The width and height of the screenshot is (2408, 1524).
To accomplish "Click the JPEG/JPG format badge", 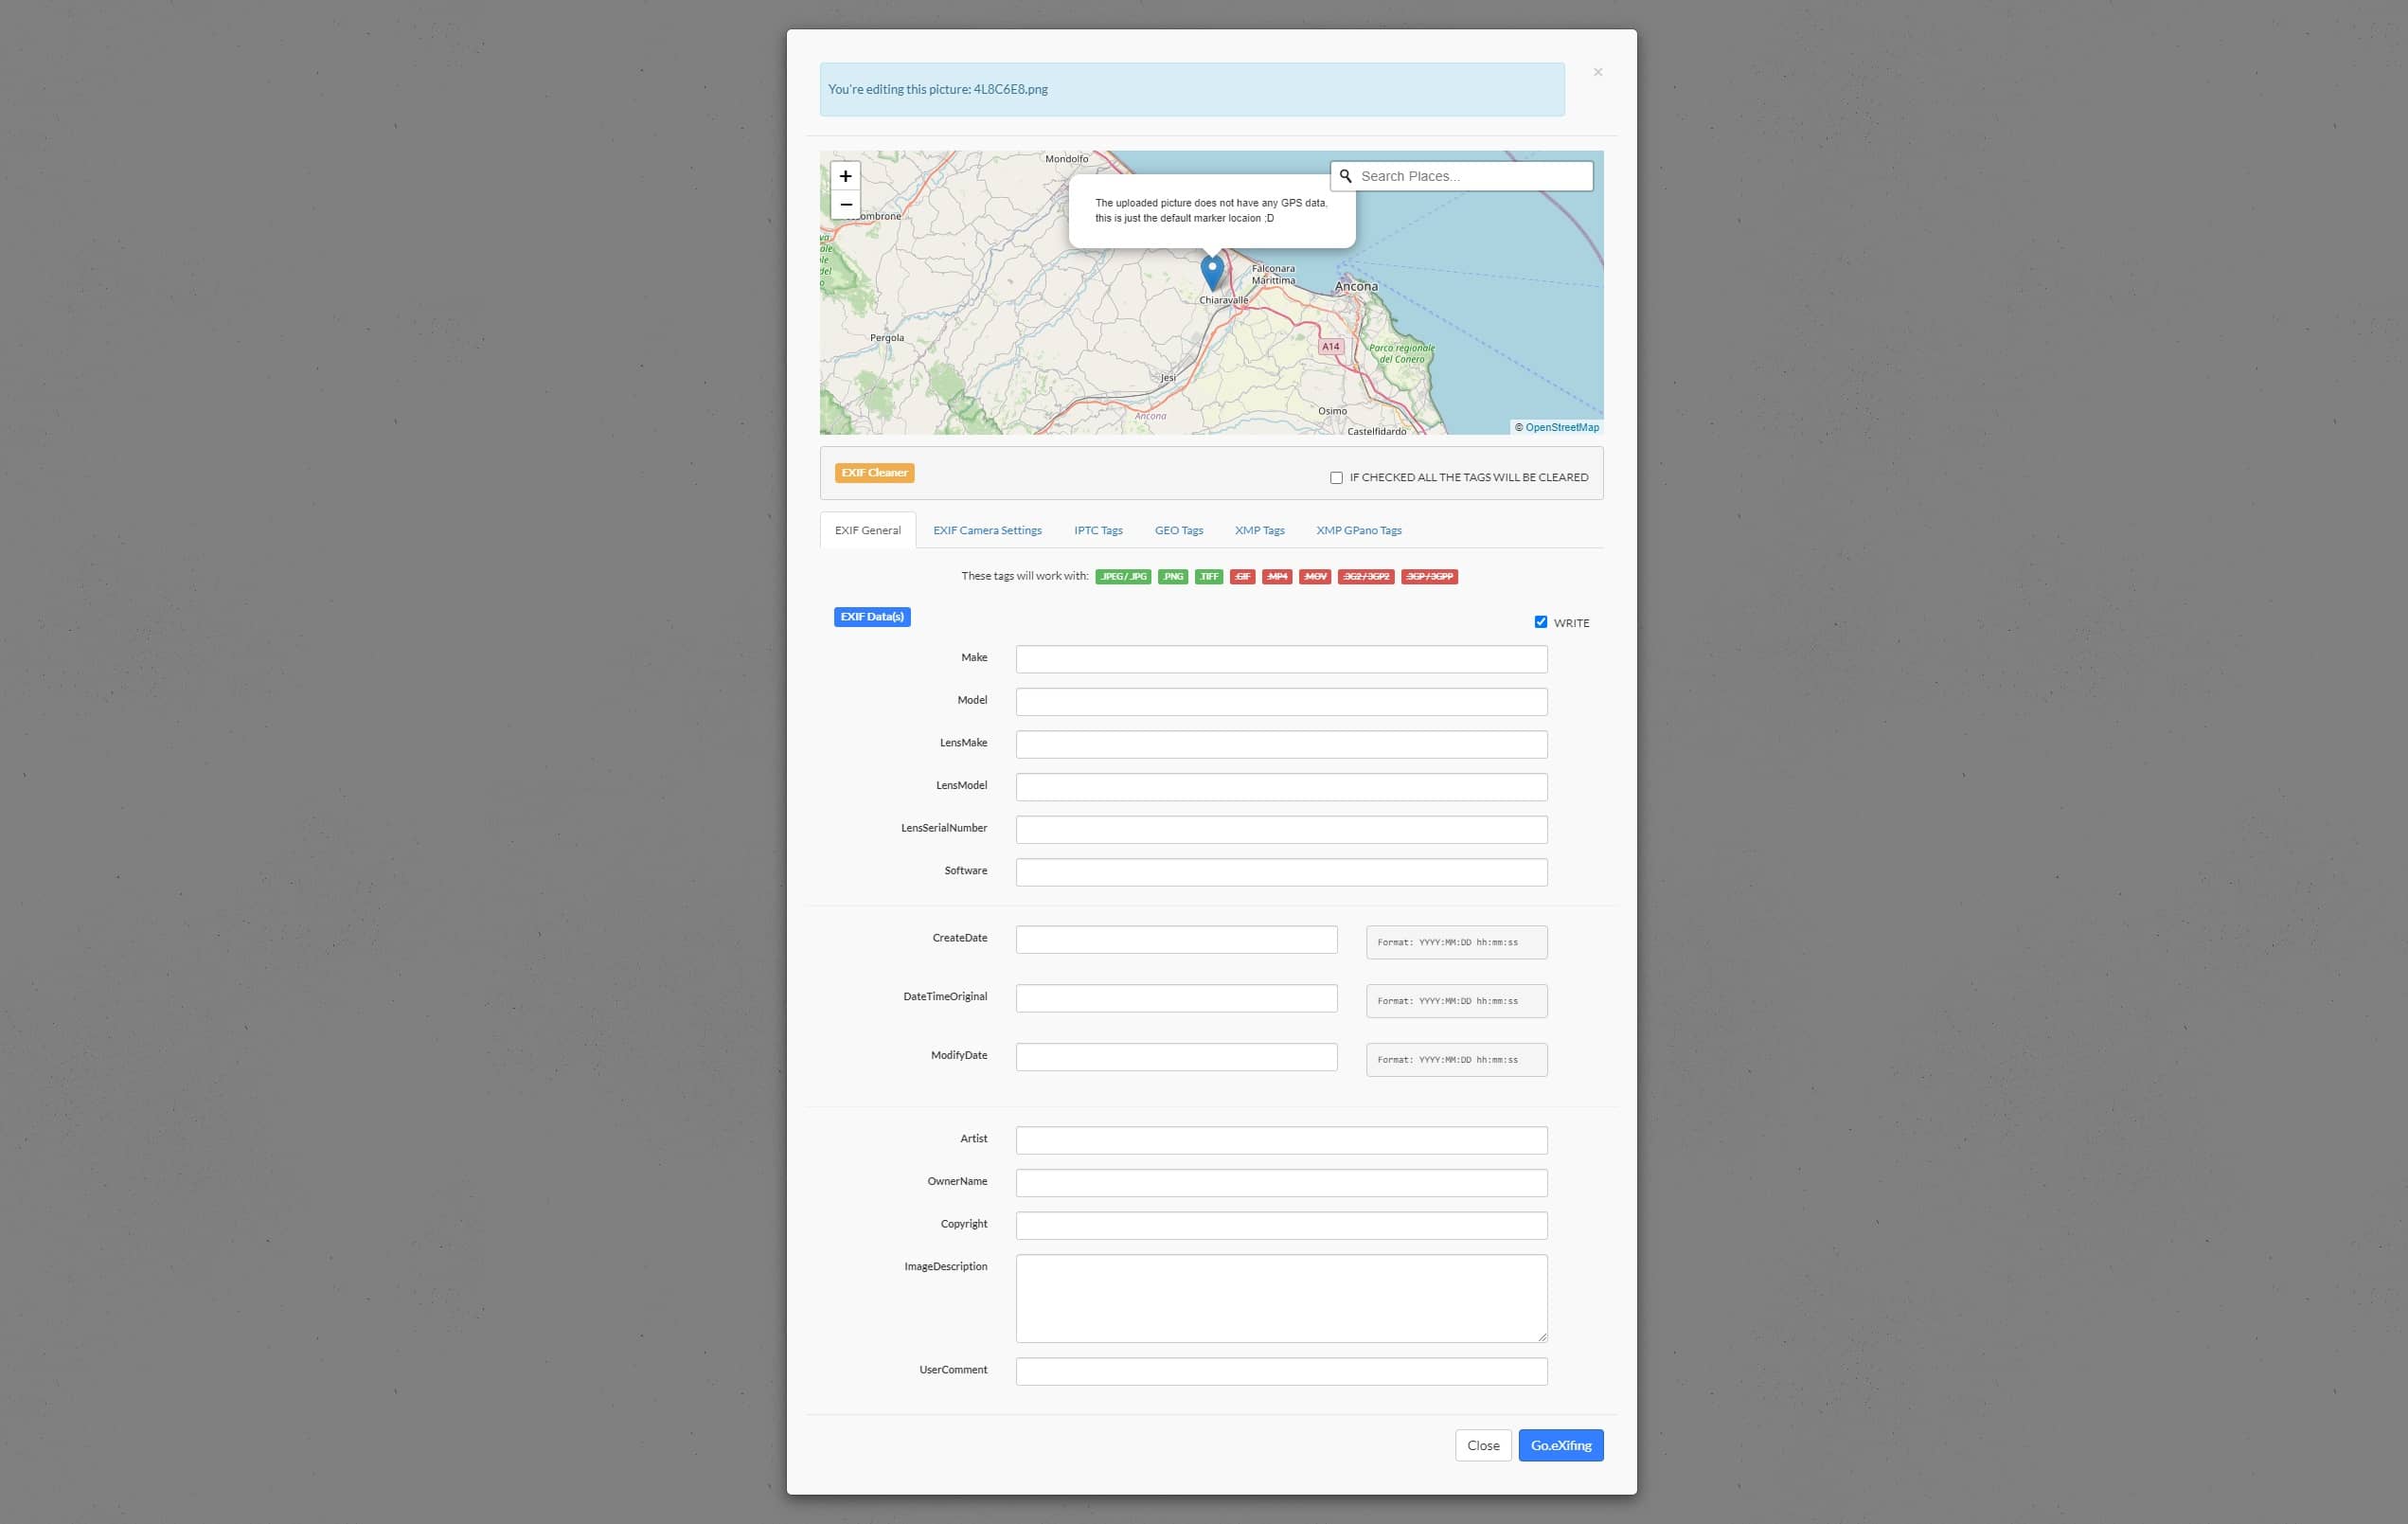I will click(1123, 577).
